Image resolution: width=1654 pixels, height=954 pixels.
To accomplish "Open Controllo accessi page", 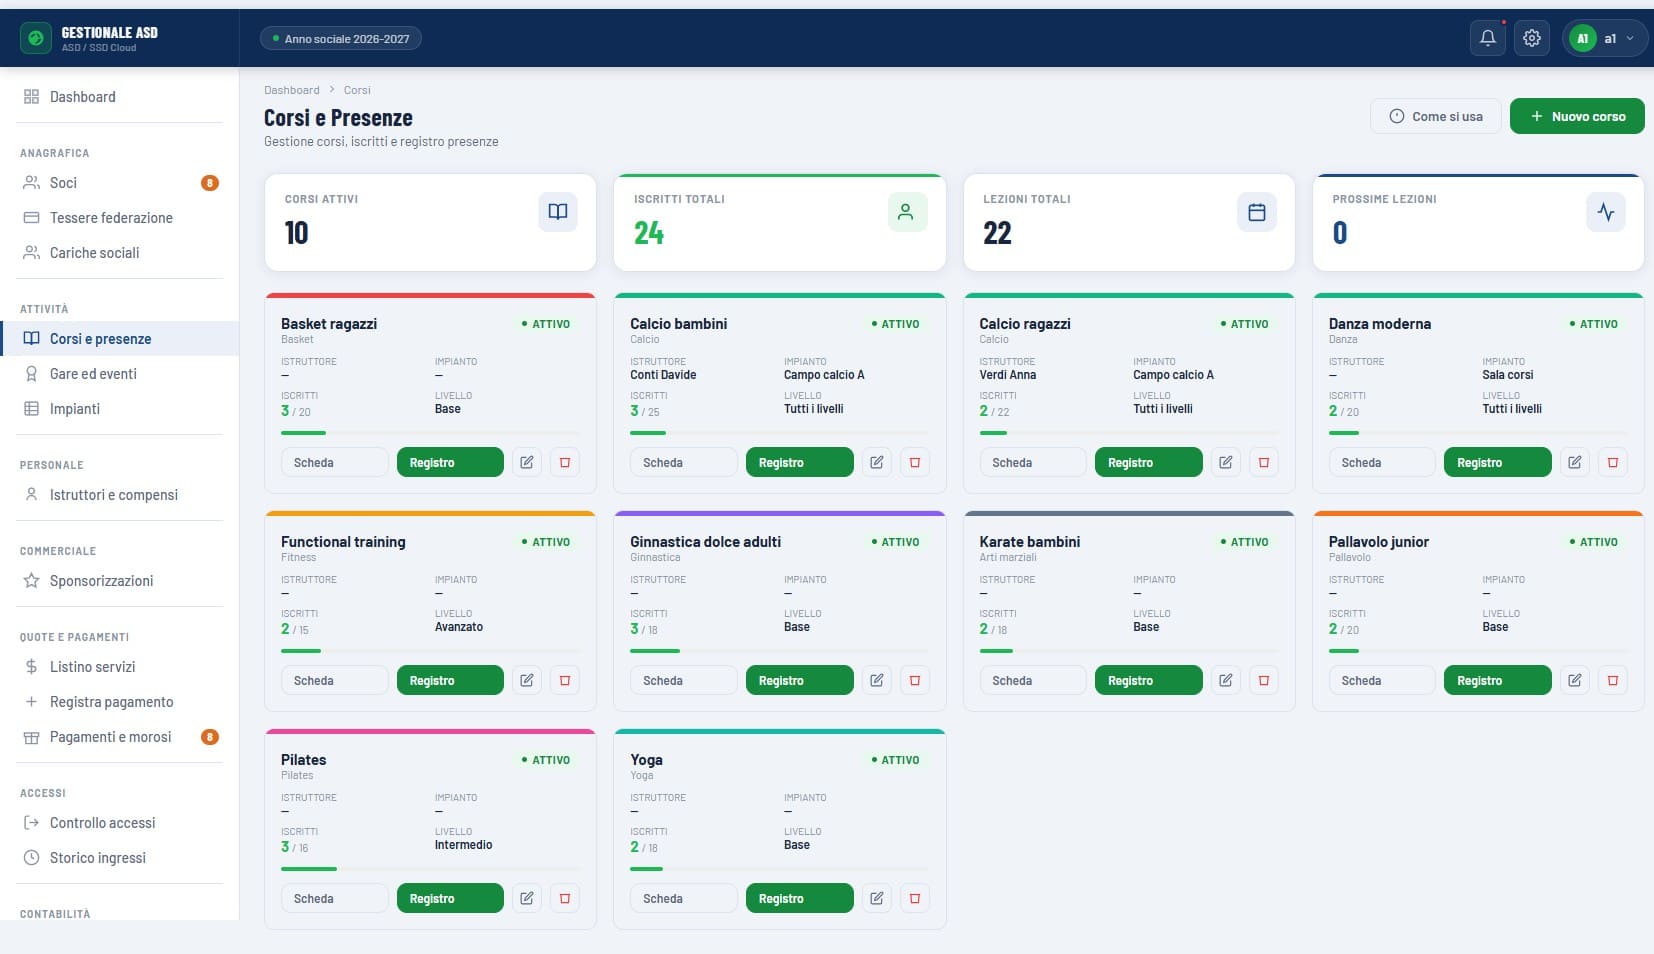I will click(119, 823).
